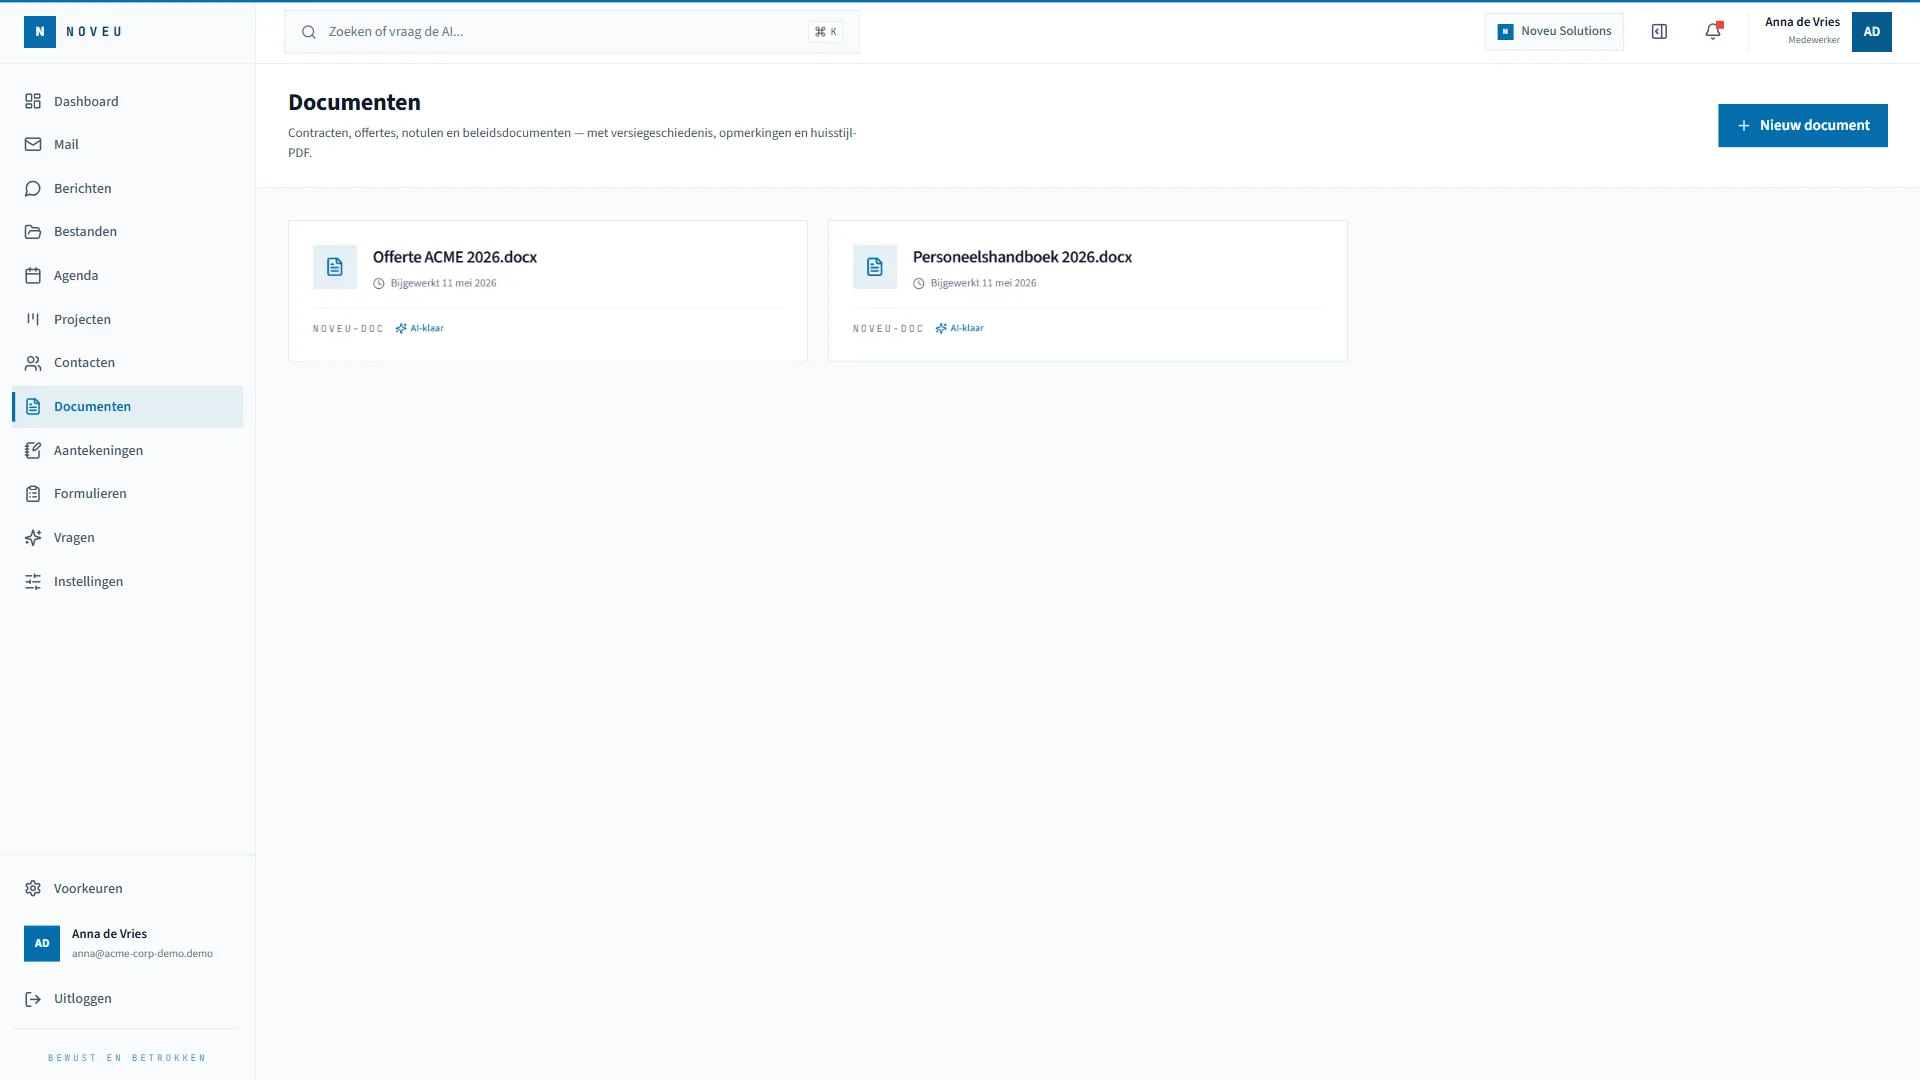Screen dimensions: 1920x1080
Task: Open Formulieren
Action: point(127,493)
